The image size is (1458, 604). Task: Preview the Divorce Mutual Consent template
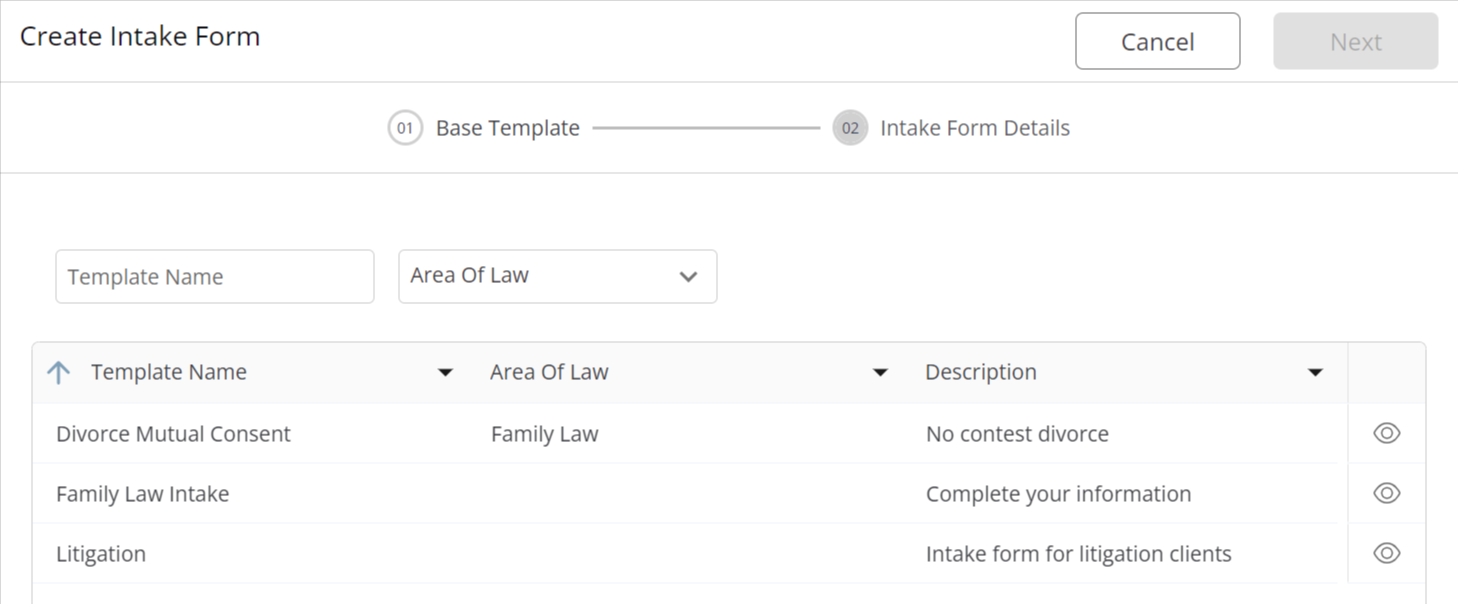1386,433
